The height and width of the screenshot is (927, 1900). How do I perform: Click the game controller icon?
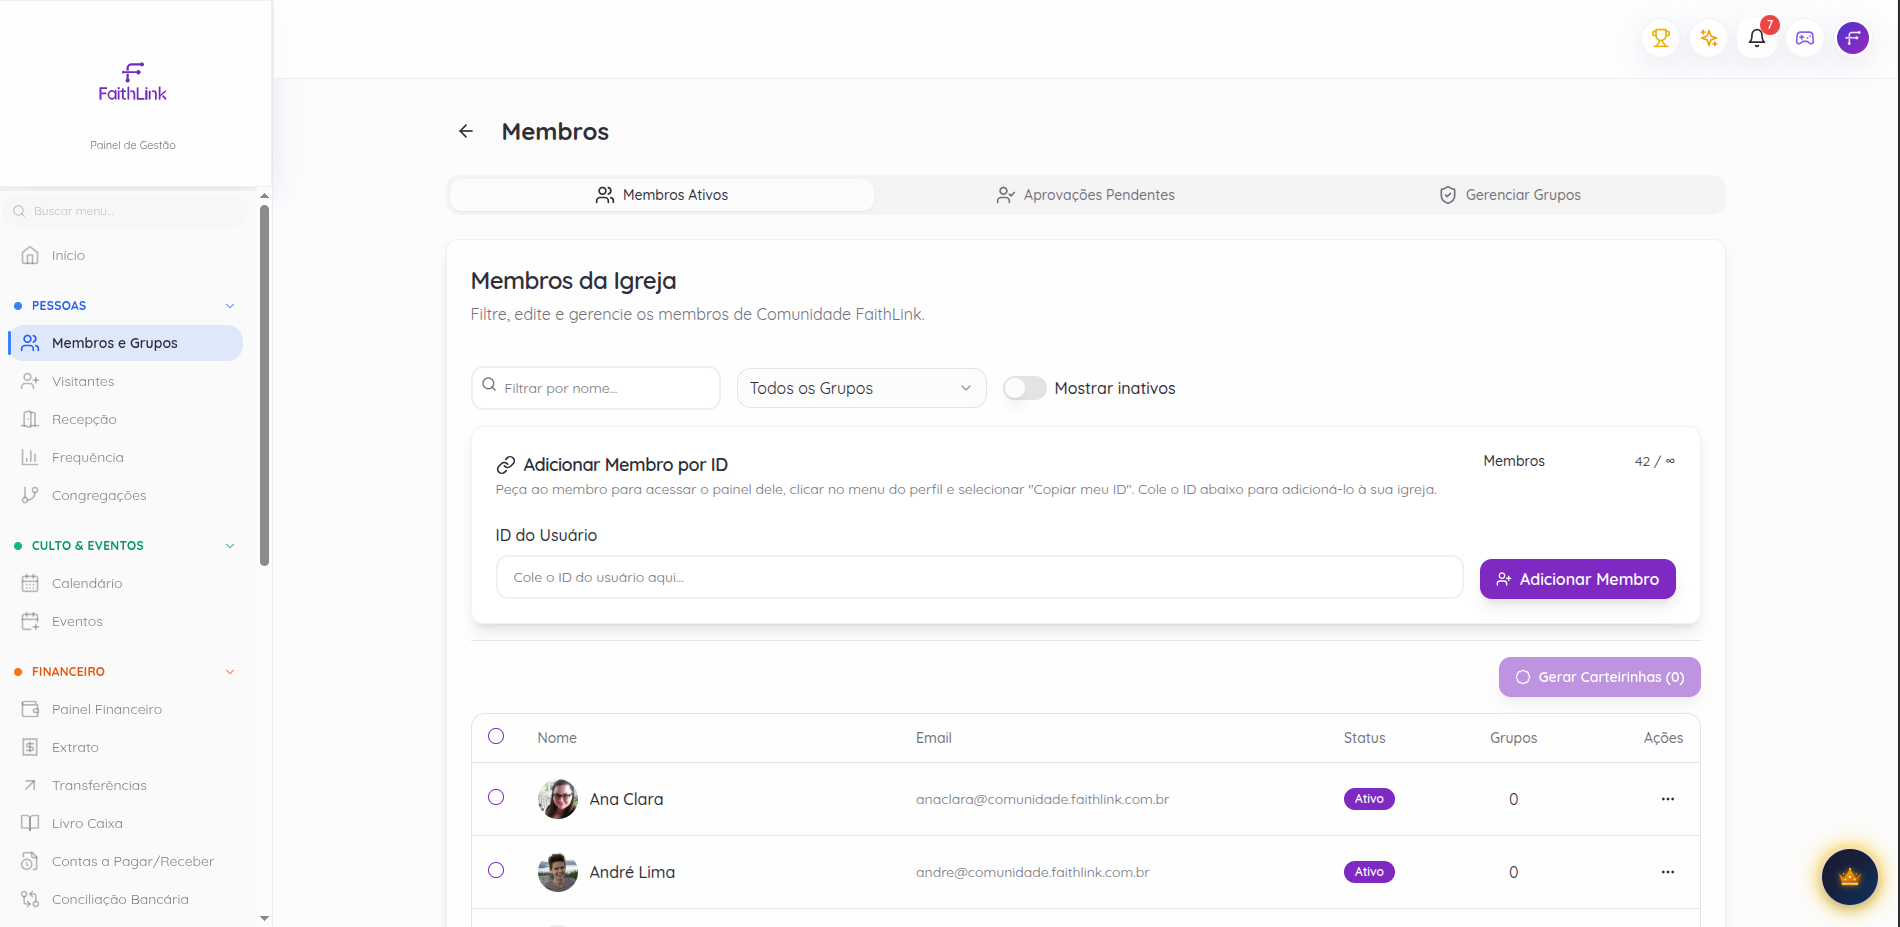click(x=1805, y=38)
